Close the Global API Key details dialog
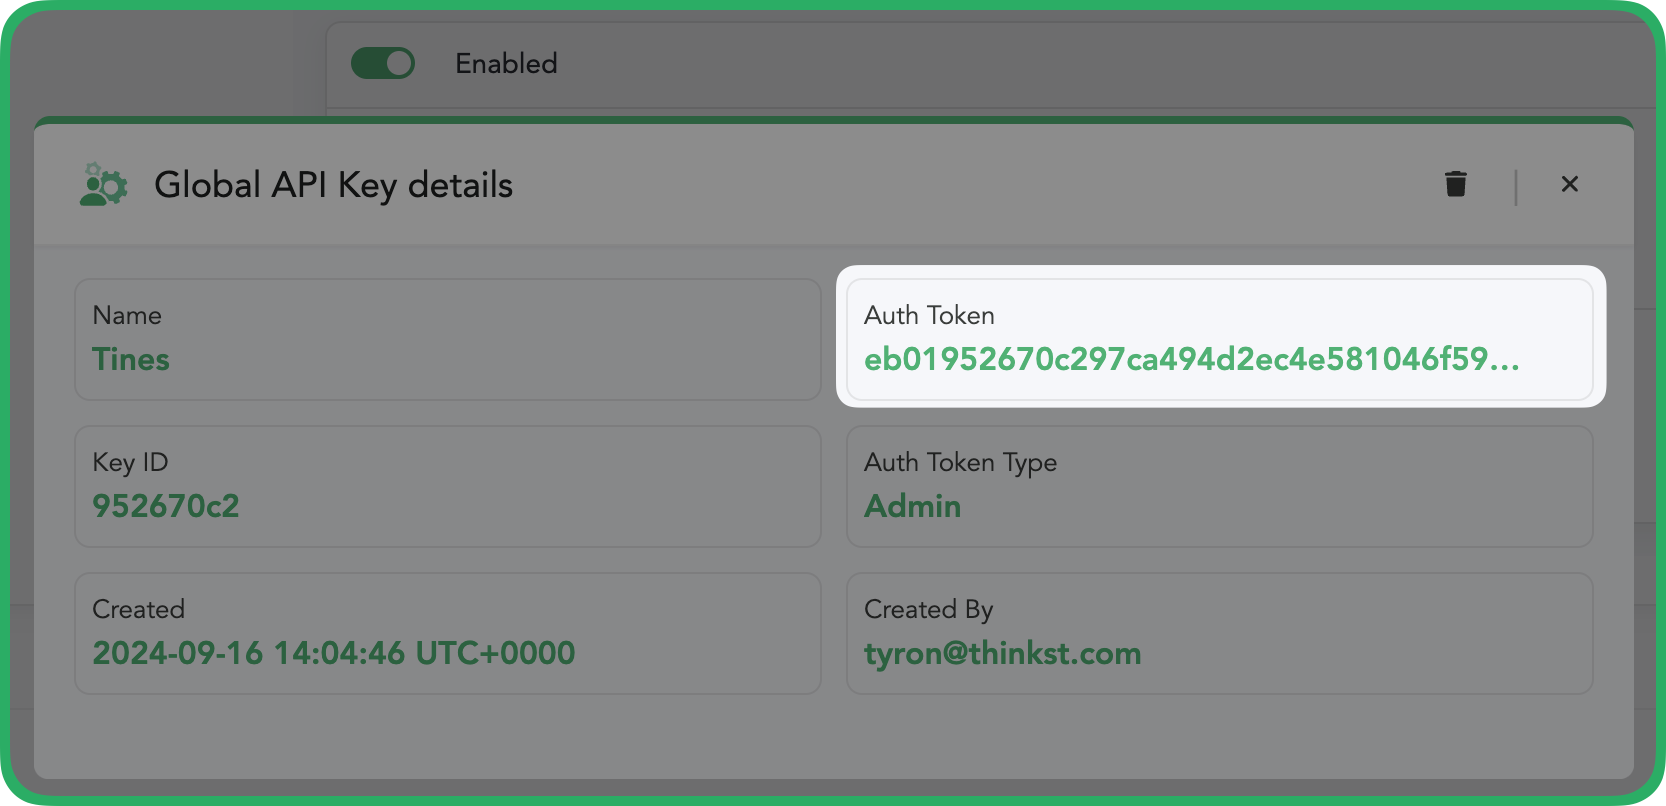 [1570, 184]
